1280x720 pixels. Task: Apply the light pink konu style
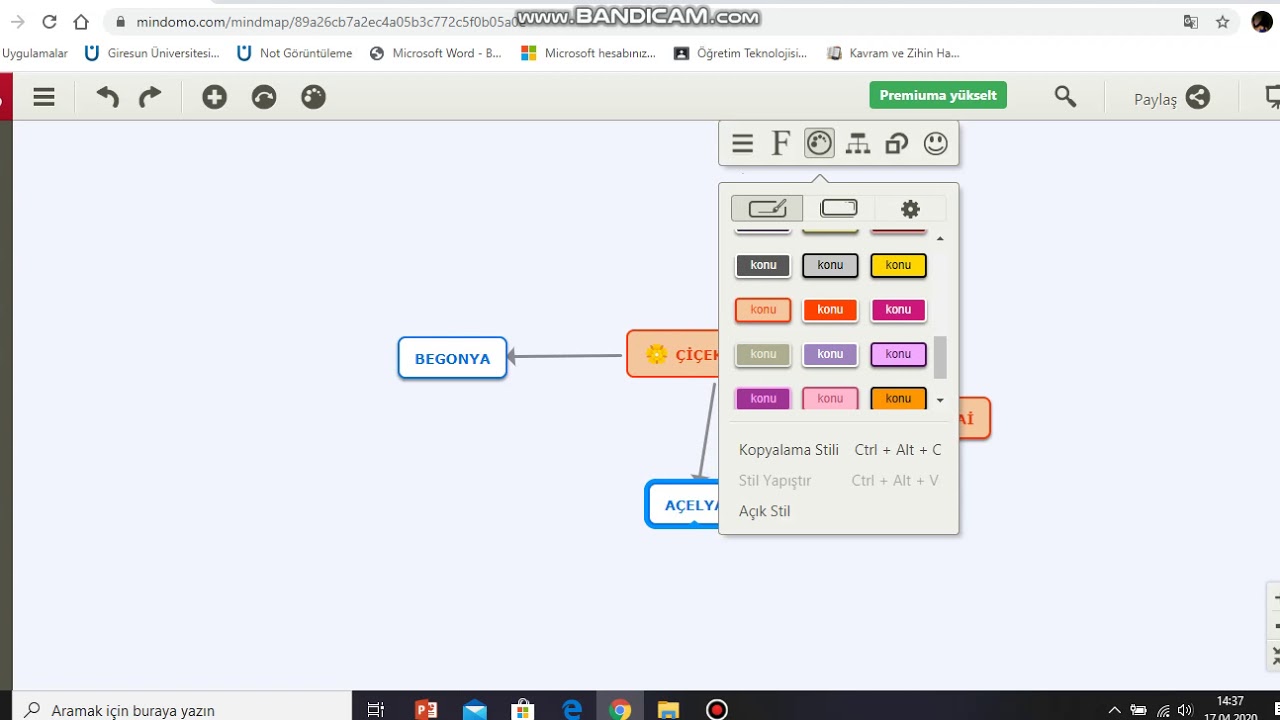(830, 398)
